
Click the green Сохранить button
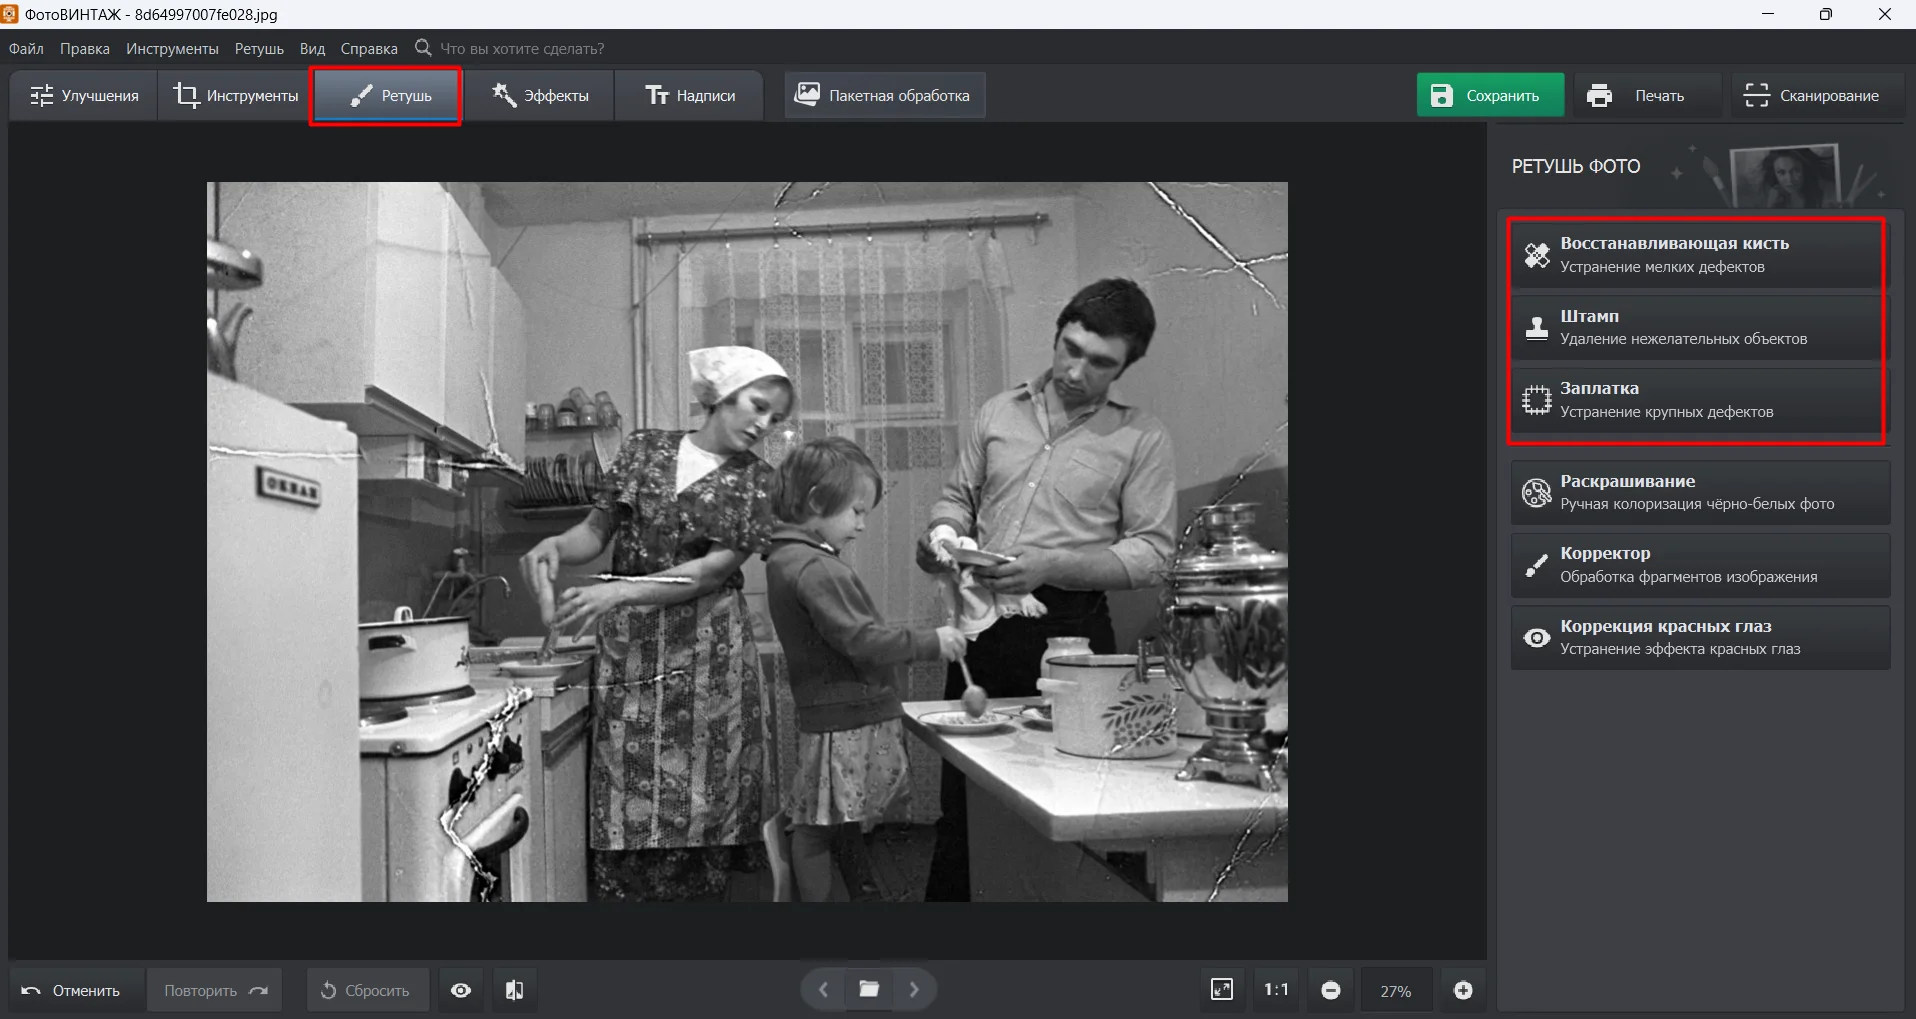(1490, 96)
